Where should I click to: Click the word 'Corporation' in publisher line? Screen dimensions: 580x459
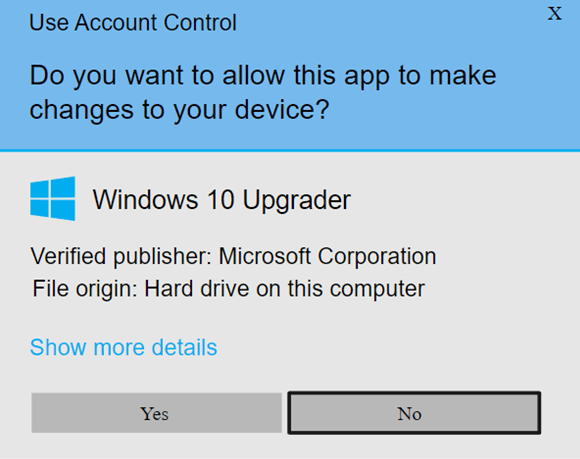pos(377,256)
